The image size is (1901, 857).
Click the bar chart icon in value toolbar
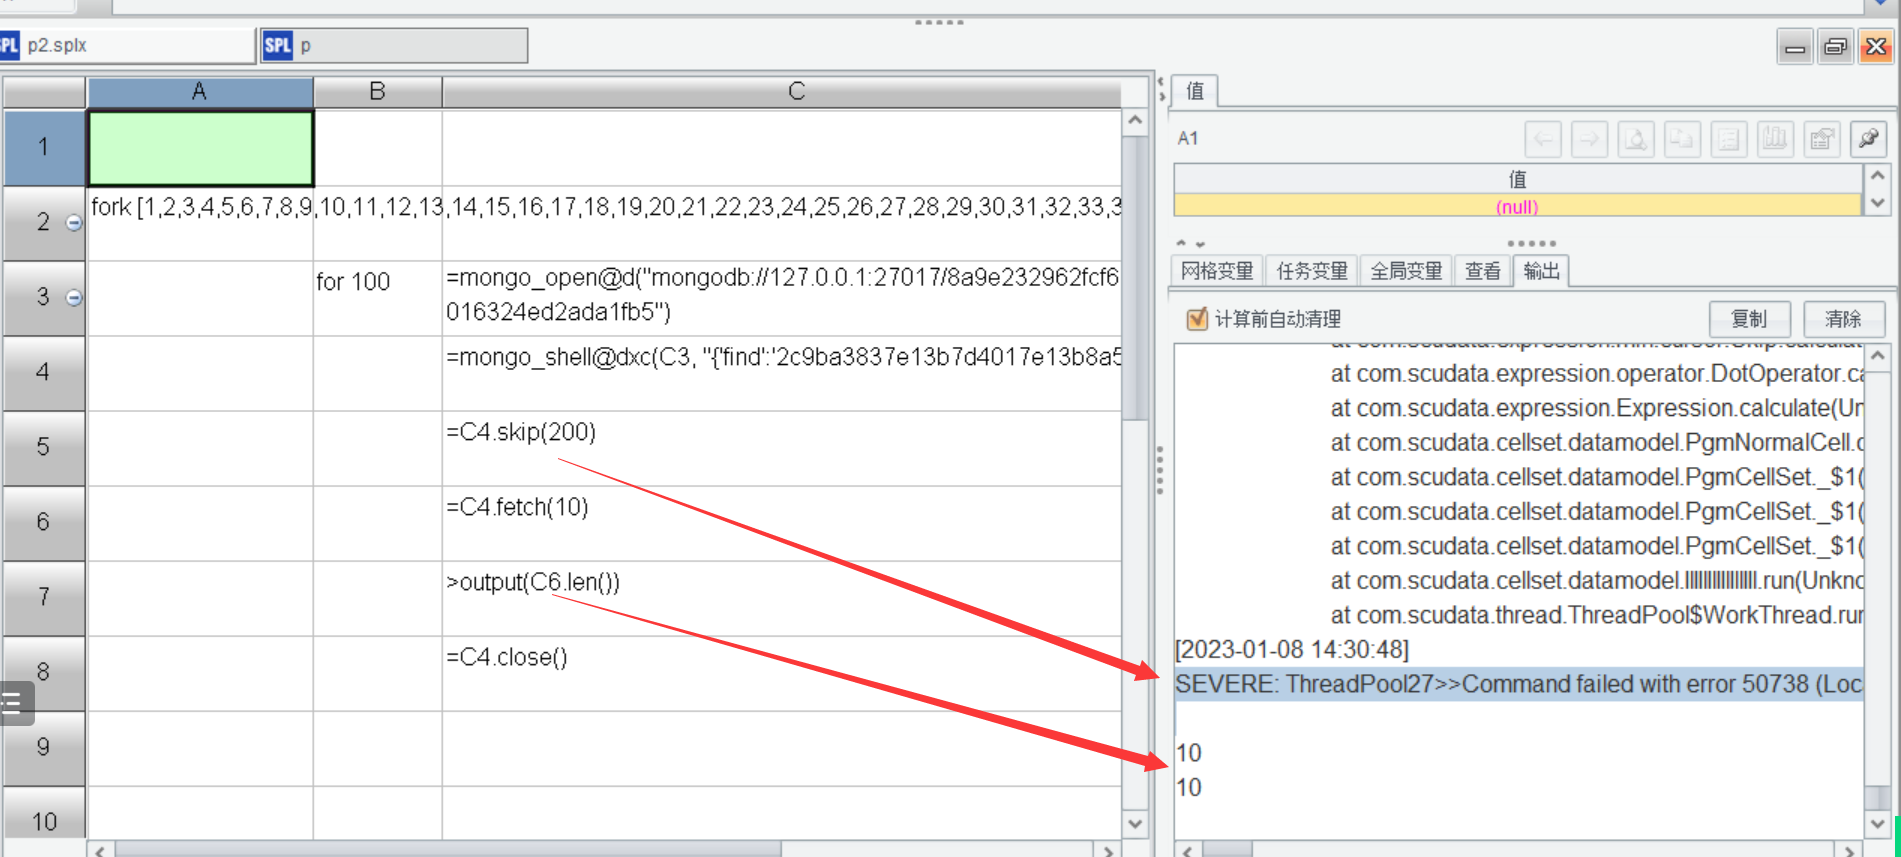(1775, 139)
